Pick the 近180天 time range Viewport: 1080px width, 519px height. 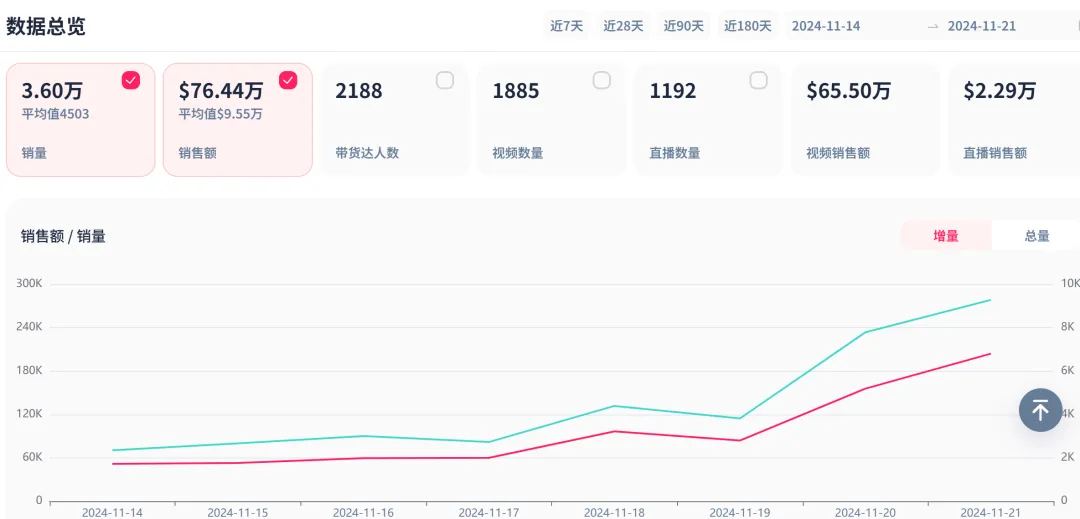[x=748, y=26]
